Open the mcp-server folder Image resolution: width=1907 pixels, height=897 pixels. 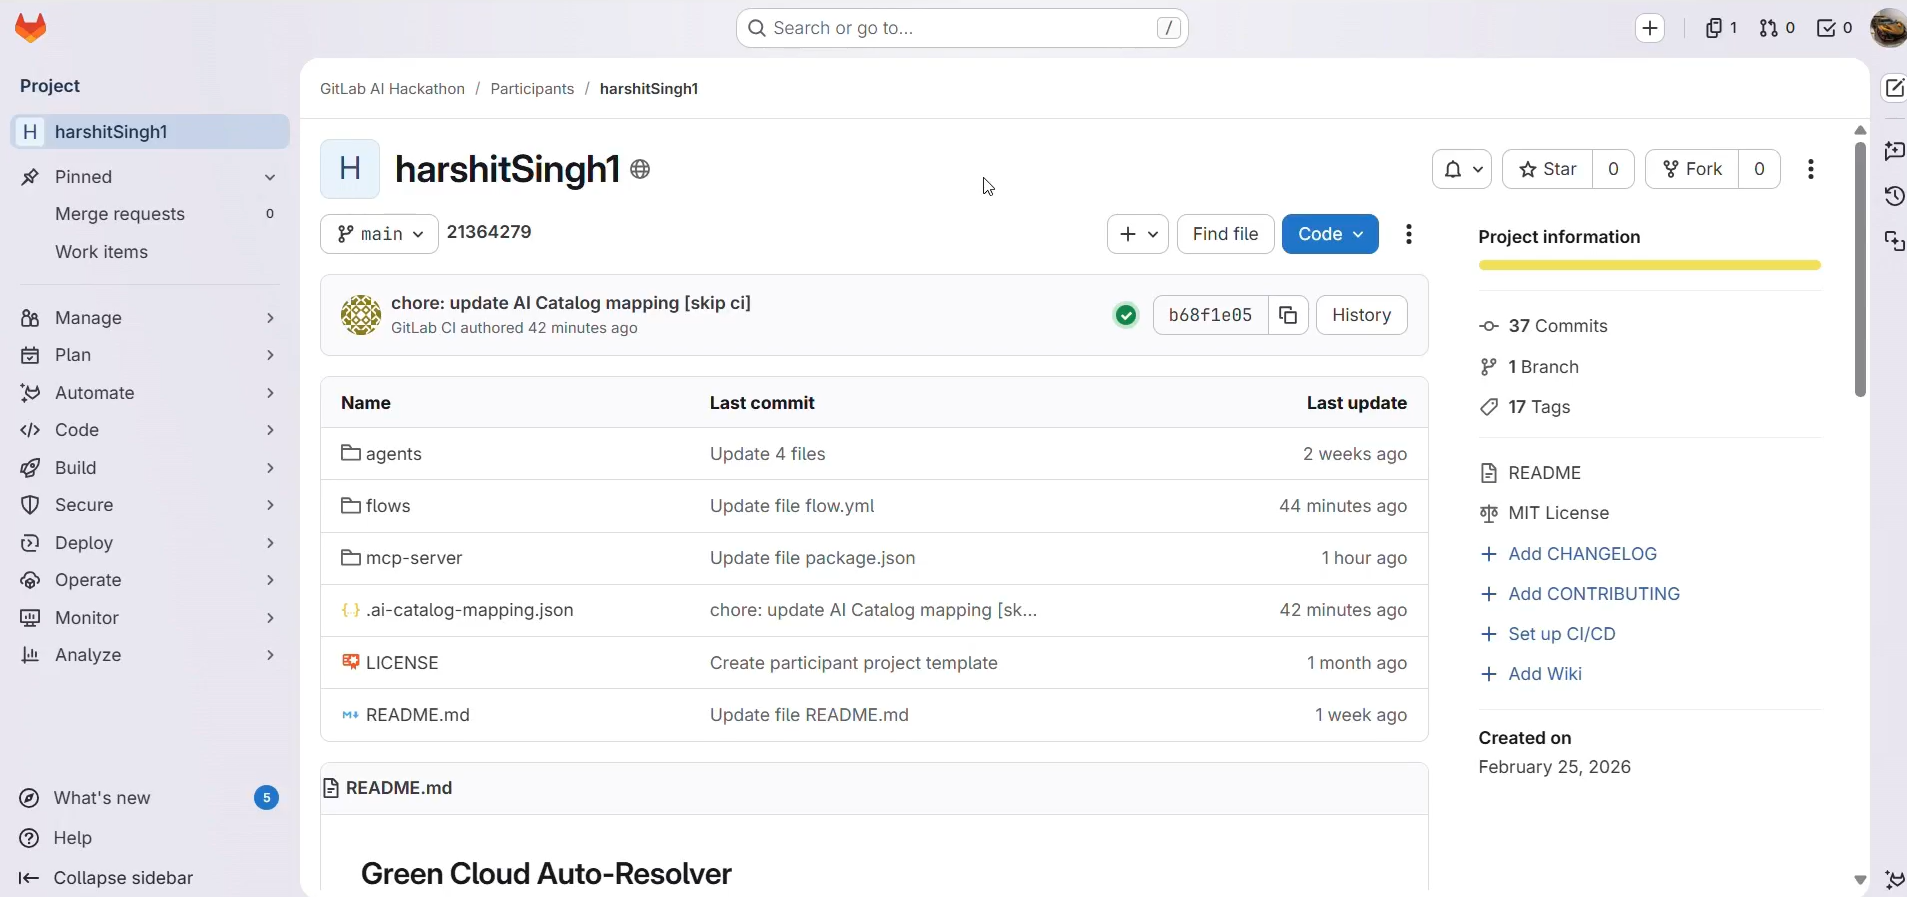pos(414,558)
